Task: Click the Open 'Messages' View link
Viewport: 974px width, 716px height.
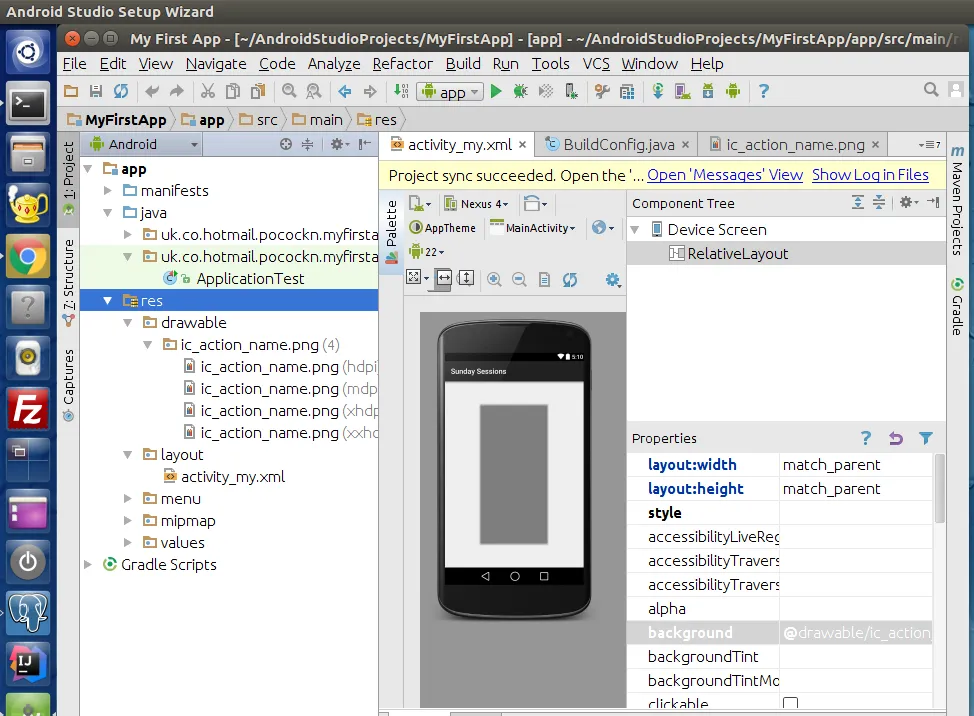Action: 725,175
